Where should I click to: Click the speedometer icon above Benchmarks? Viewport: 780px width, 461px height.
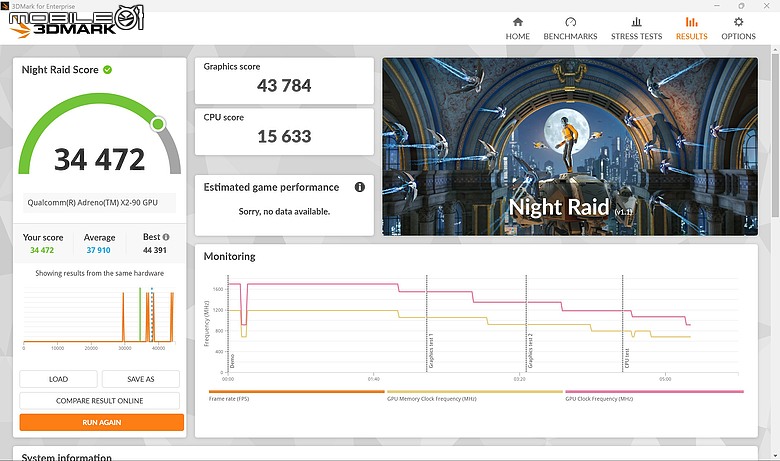pos(571,22)
